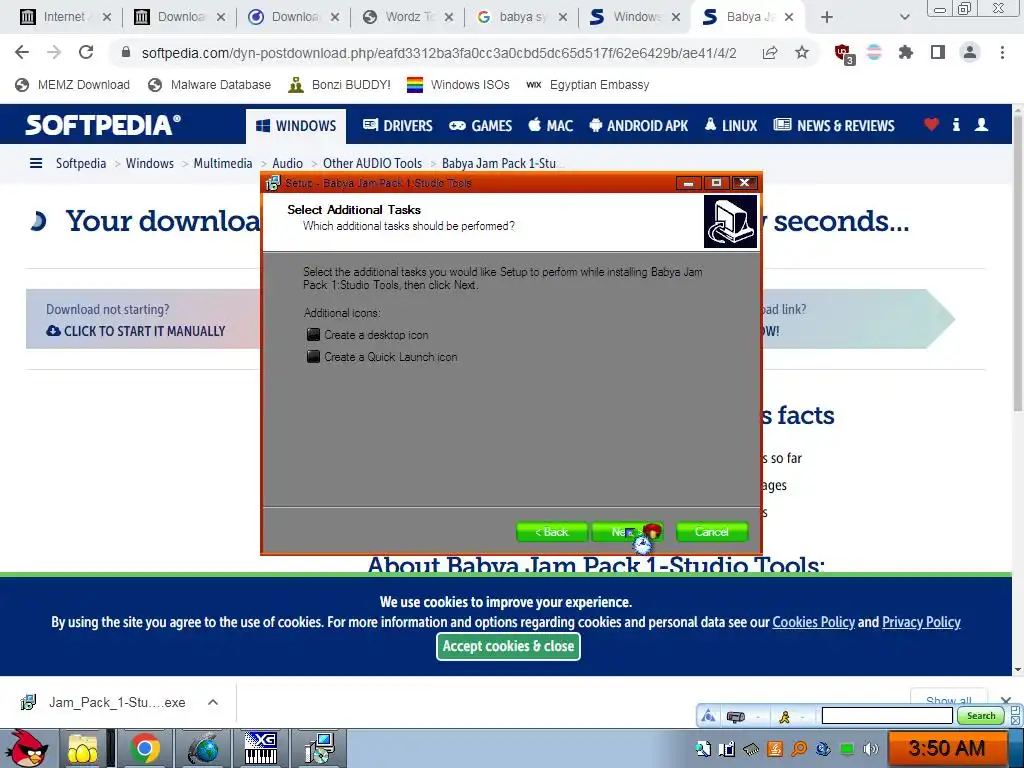
Task: Open the Chrome taskbar icon
Action: point(144,748)
